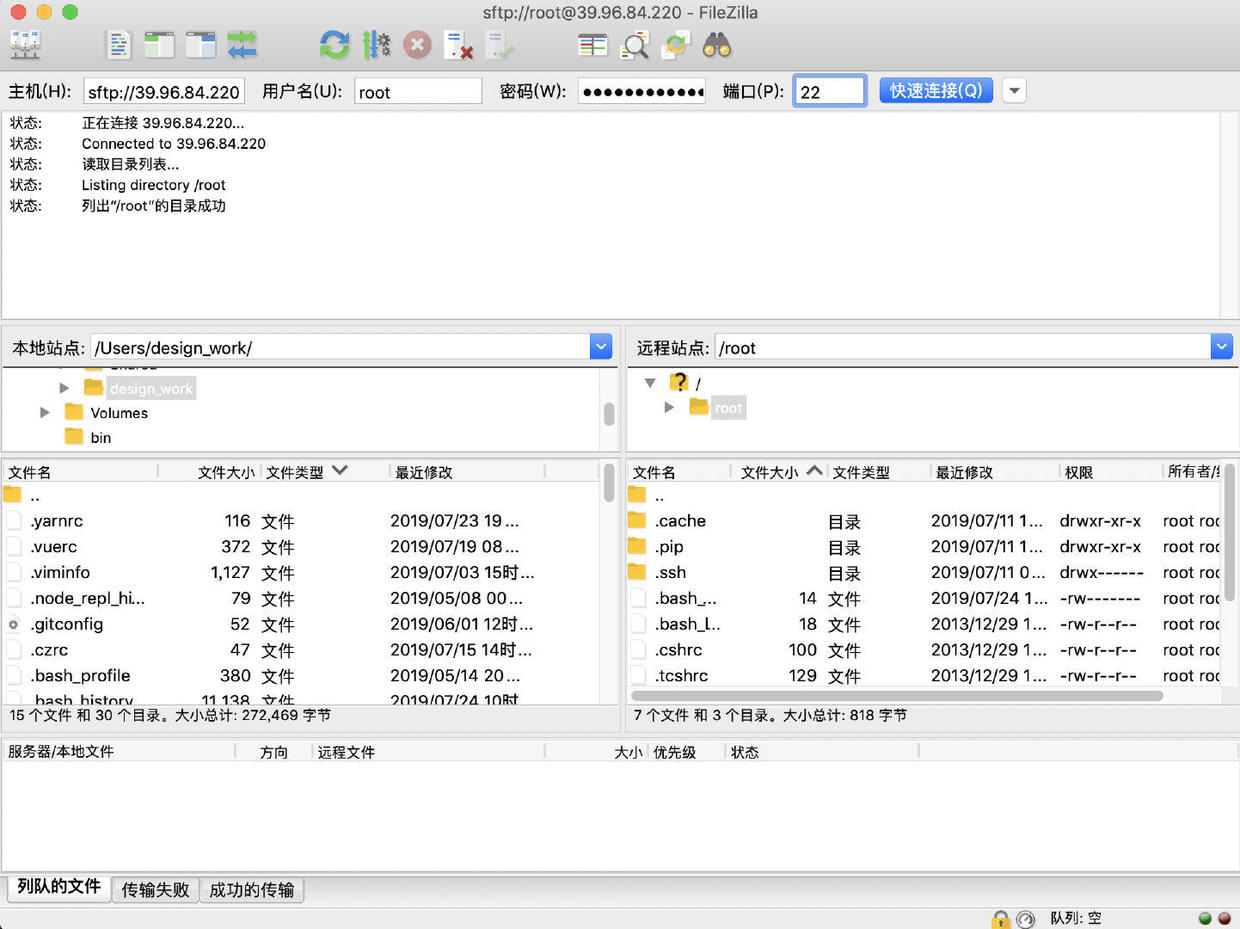Click the remote file list horizontal scrollbar

click(x=897, y=695)
